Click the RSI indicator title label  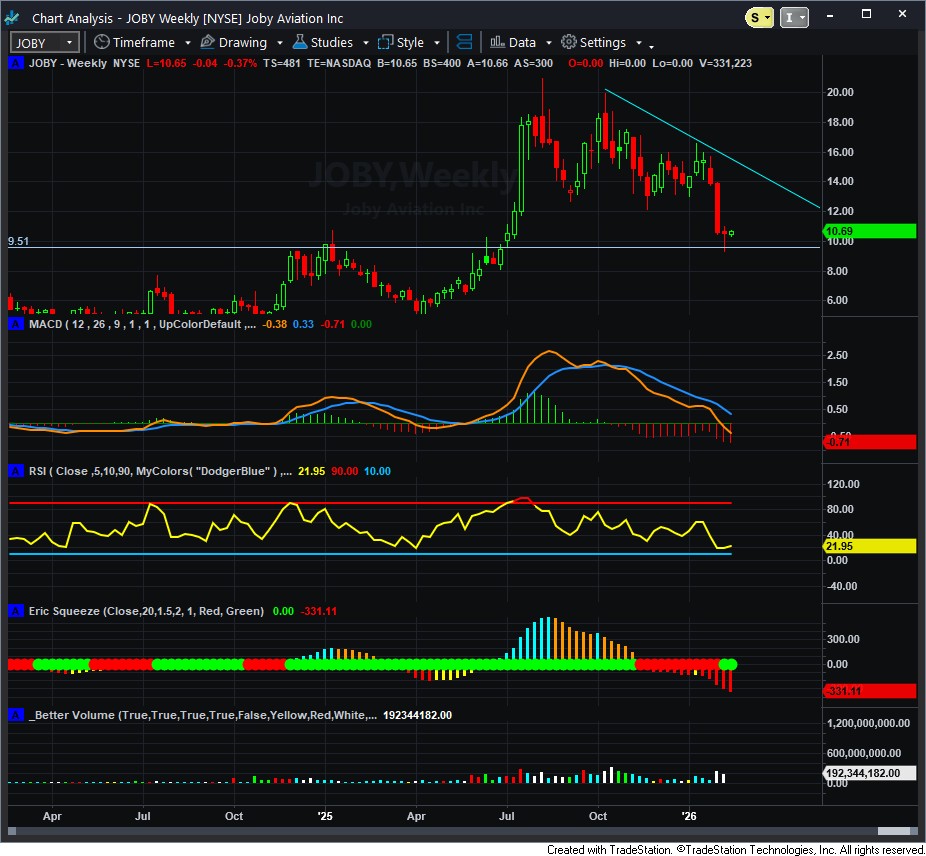coord(150,471)
